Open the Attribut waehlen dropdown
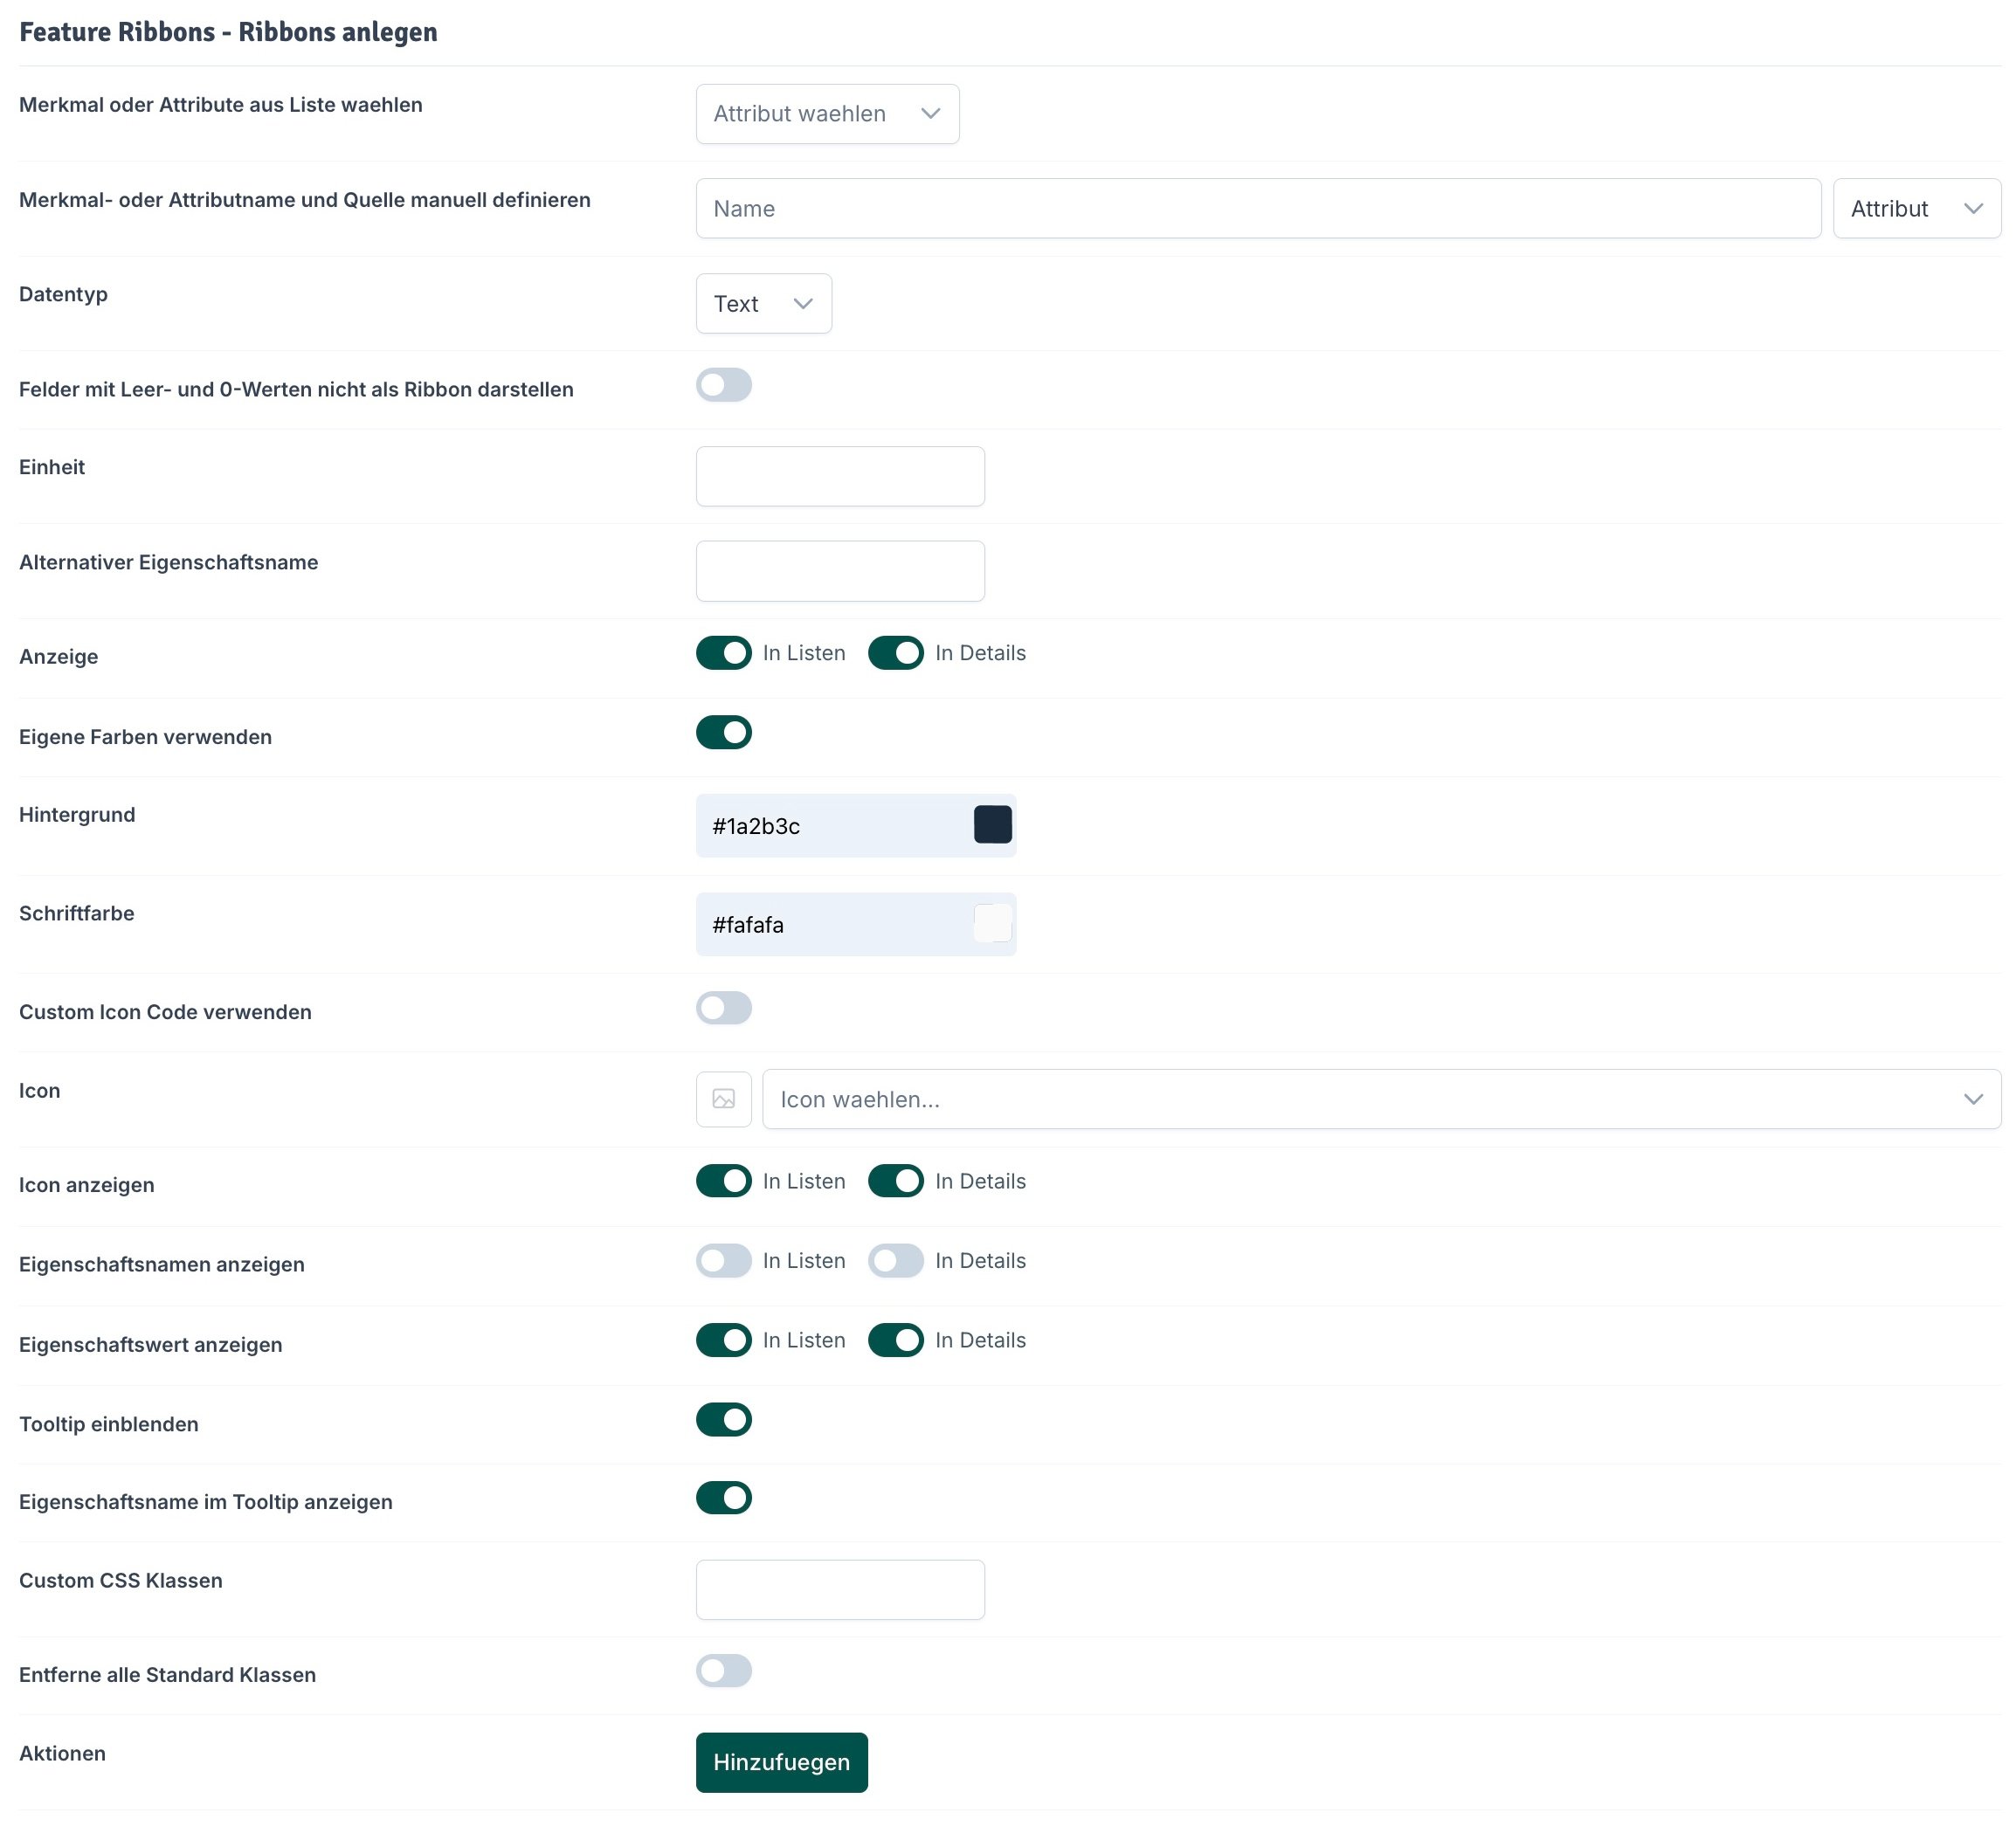 (x=827, y=114)
